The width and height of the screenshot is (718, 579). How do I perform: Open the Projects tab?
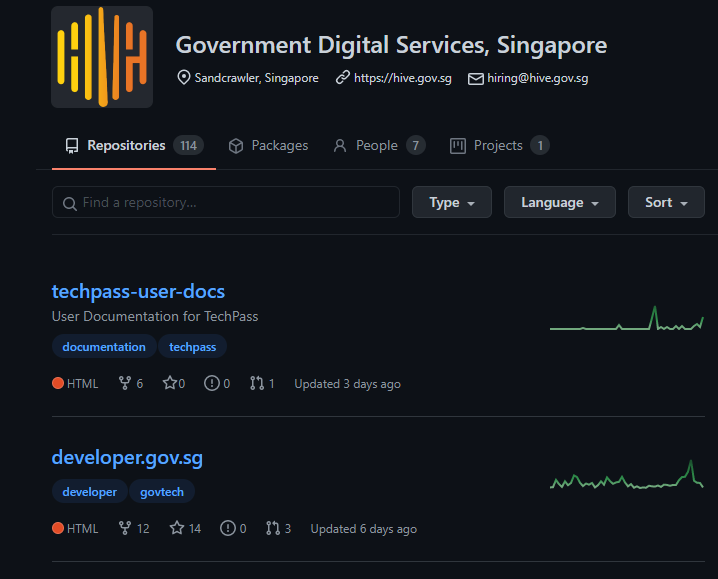(499, 146)
